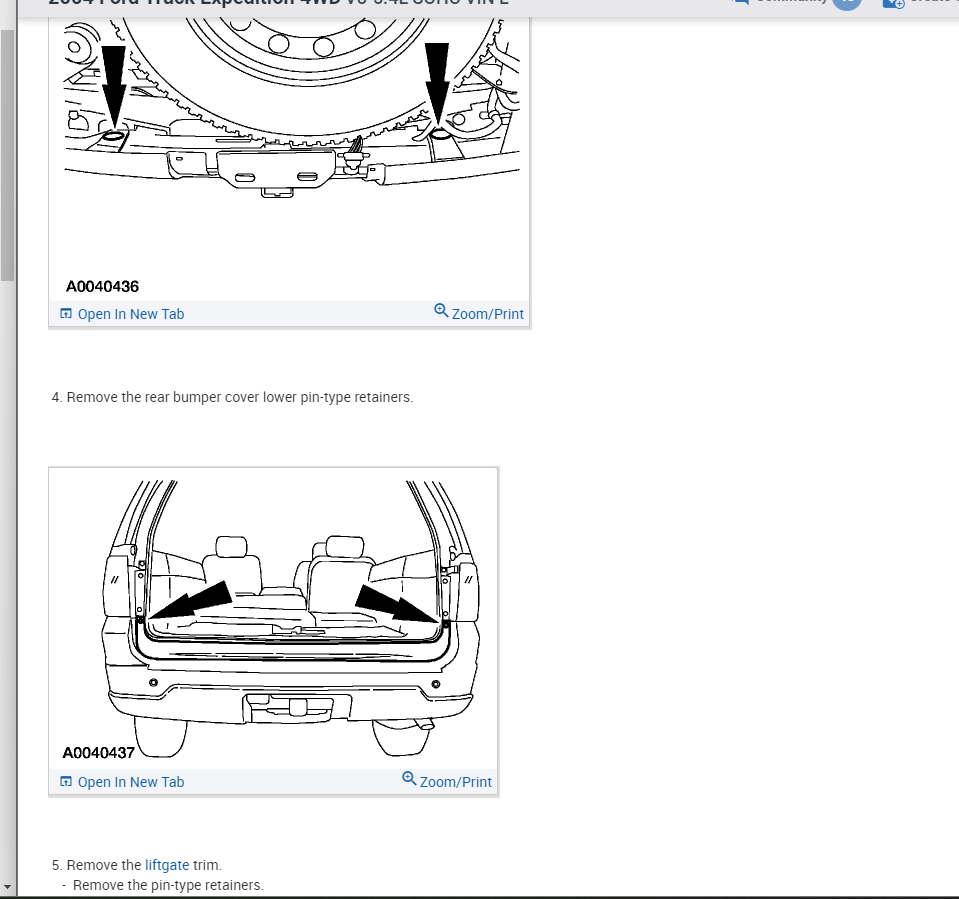Click the magnifier icon beside A0040436 Zoom/Print
Screen dimensions: 959x899
click(441, 311)
